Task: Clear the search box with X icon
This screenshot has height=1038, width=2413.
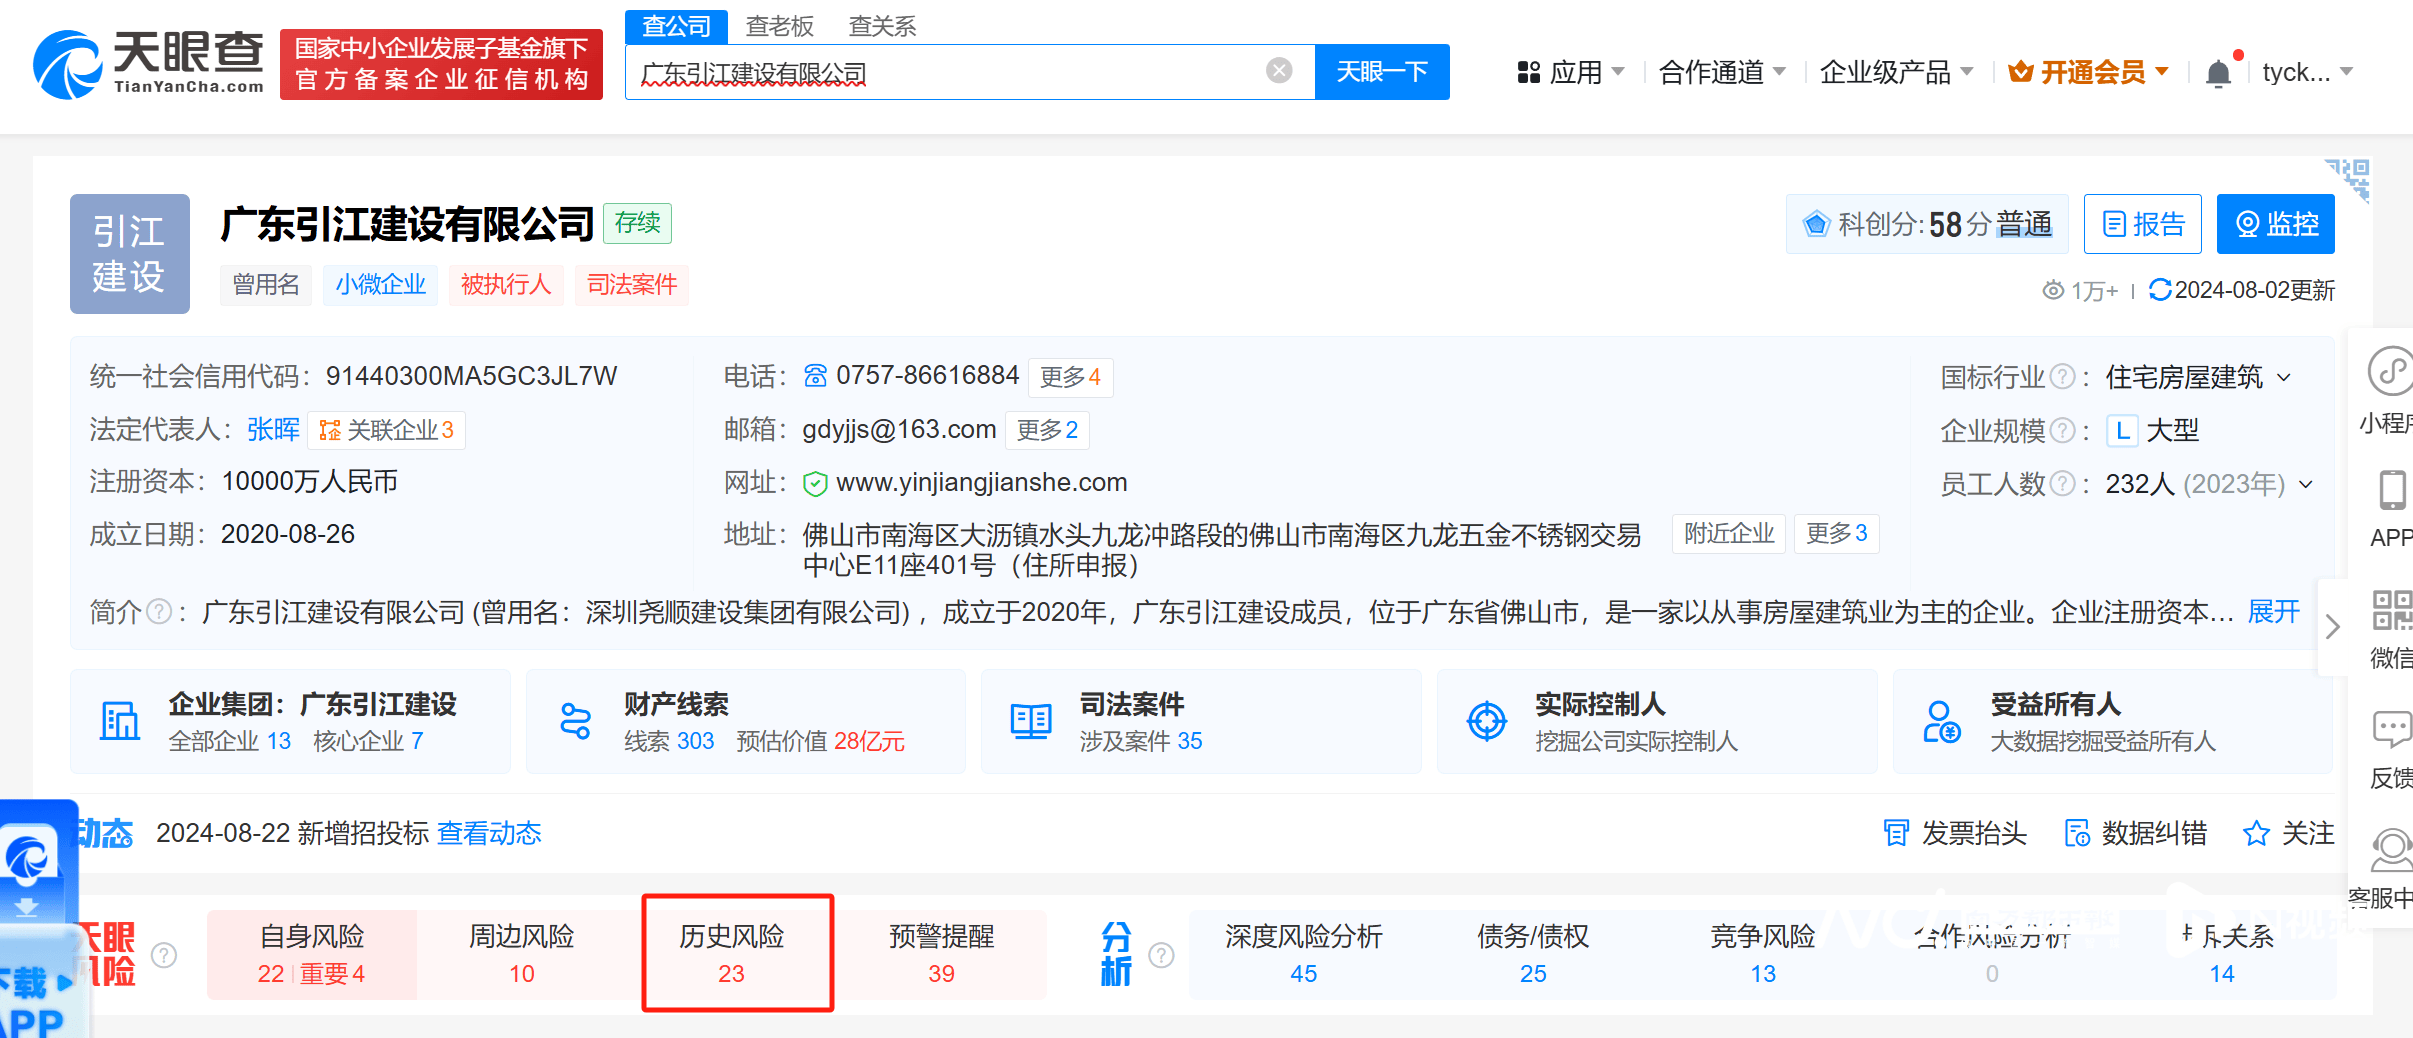Action: coord(1279,70)
